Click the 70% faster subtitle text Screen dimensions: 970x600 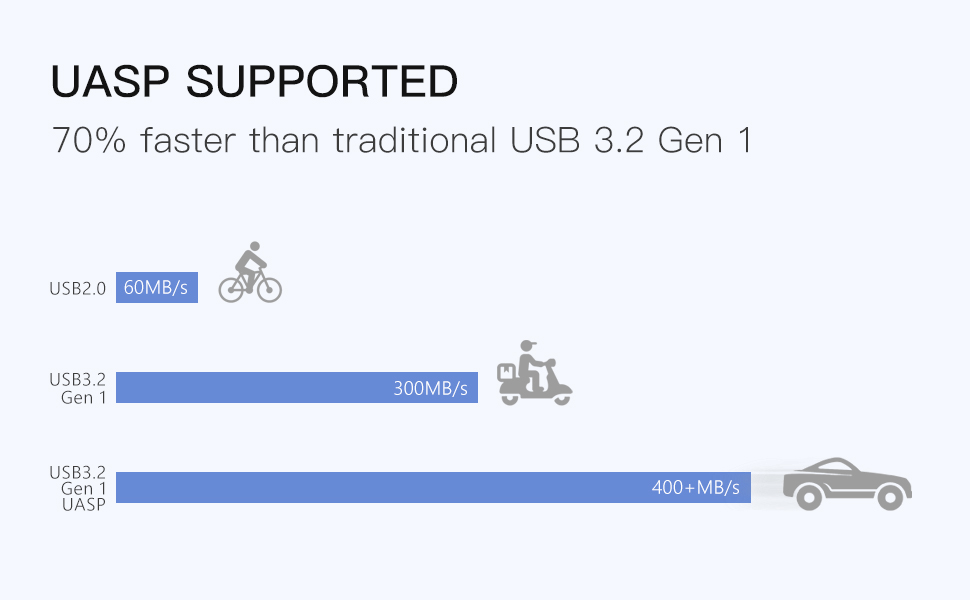[x=400, y=140]
